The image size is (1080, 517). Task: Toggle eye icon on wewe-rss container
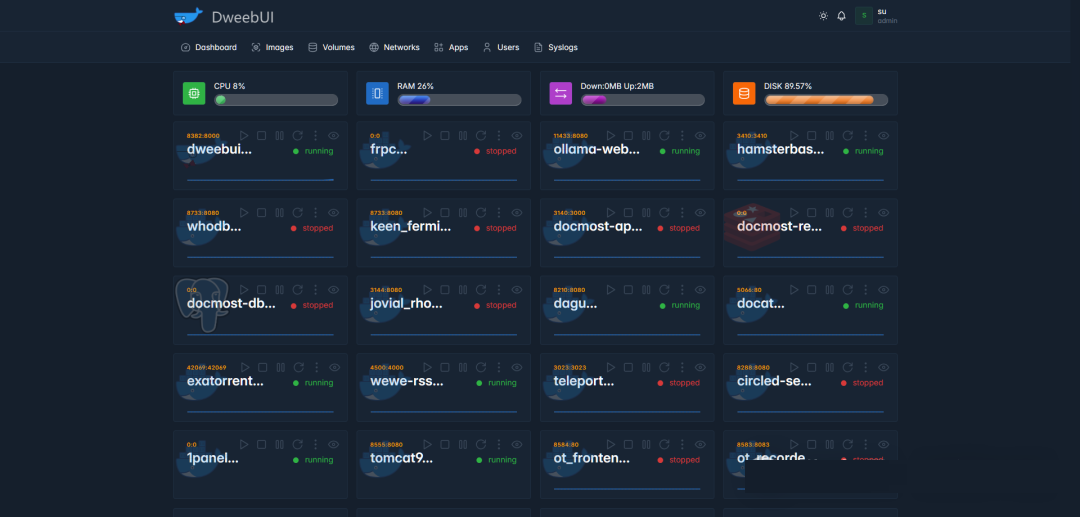[x=517, y=367]
